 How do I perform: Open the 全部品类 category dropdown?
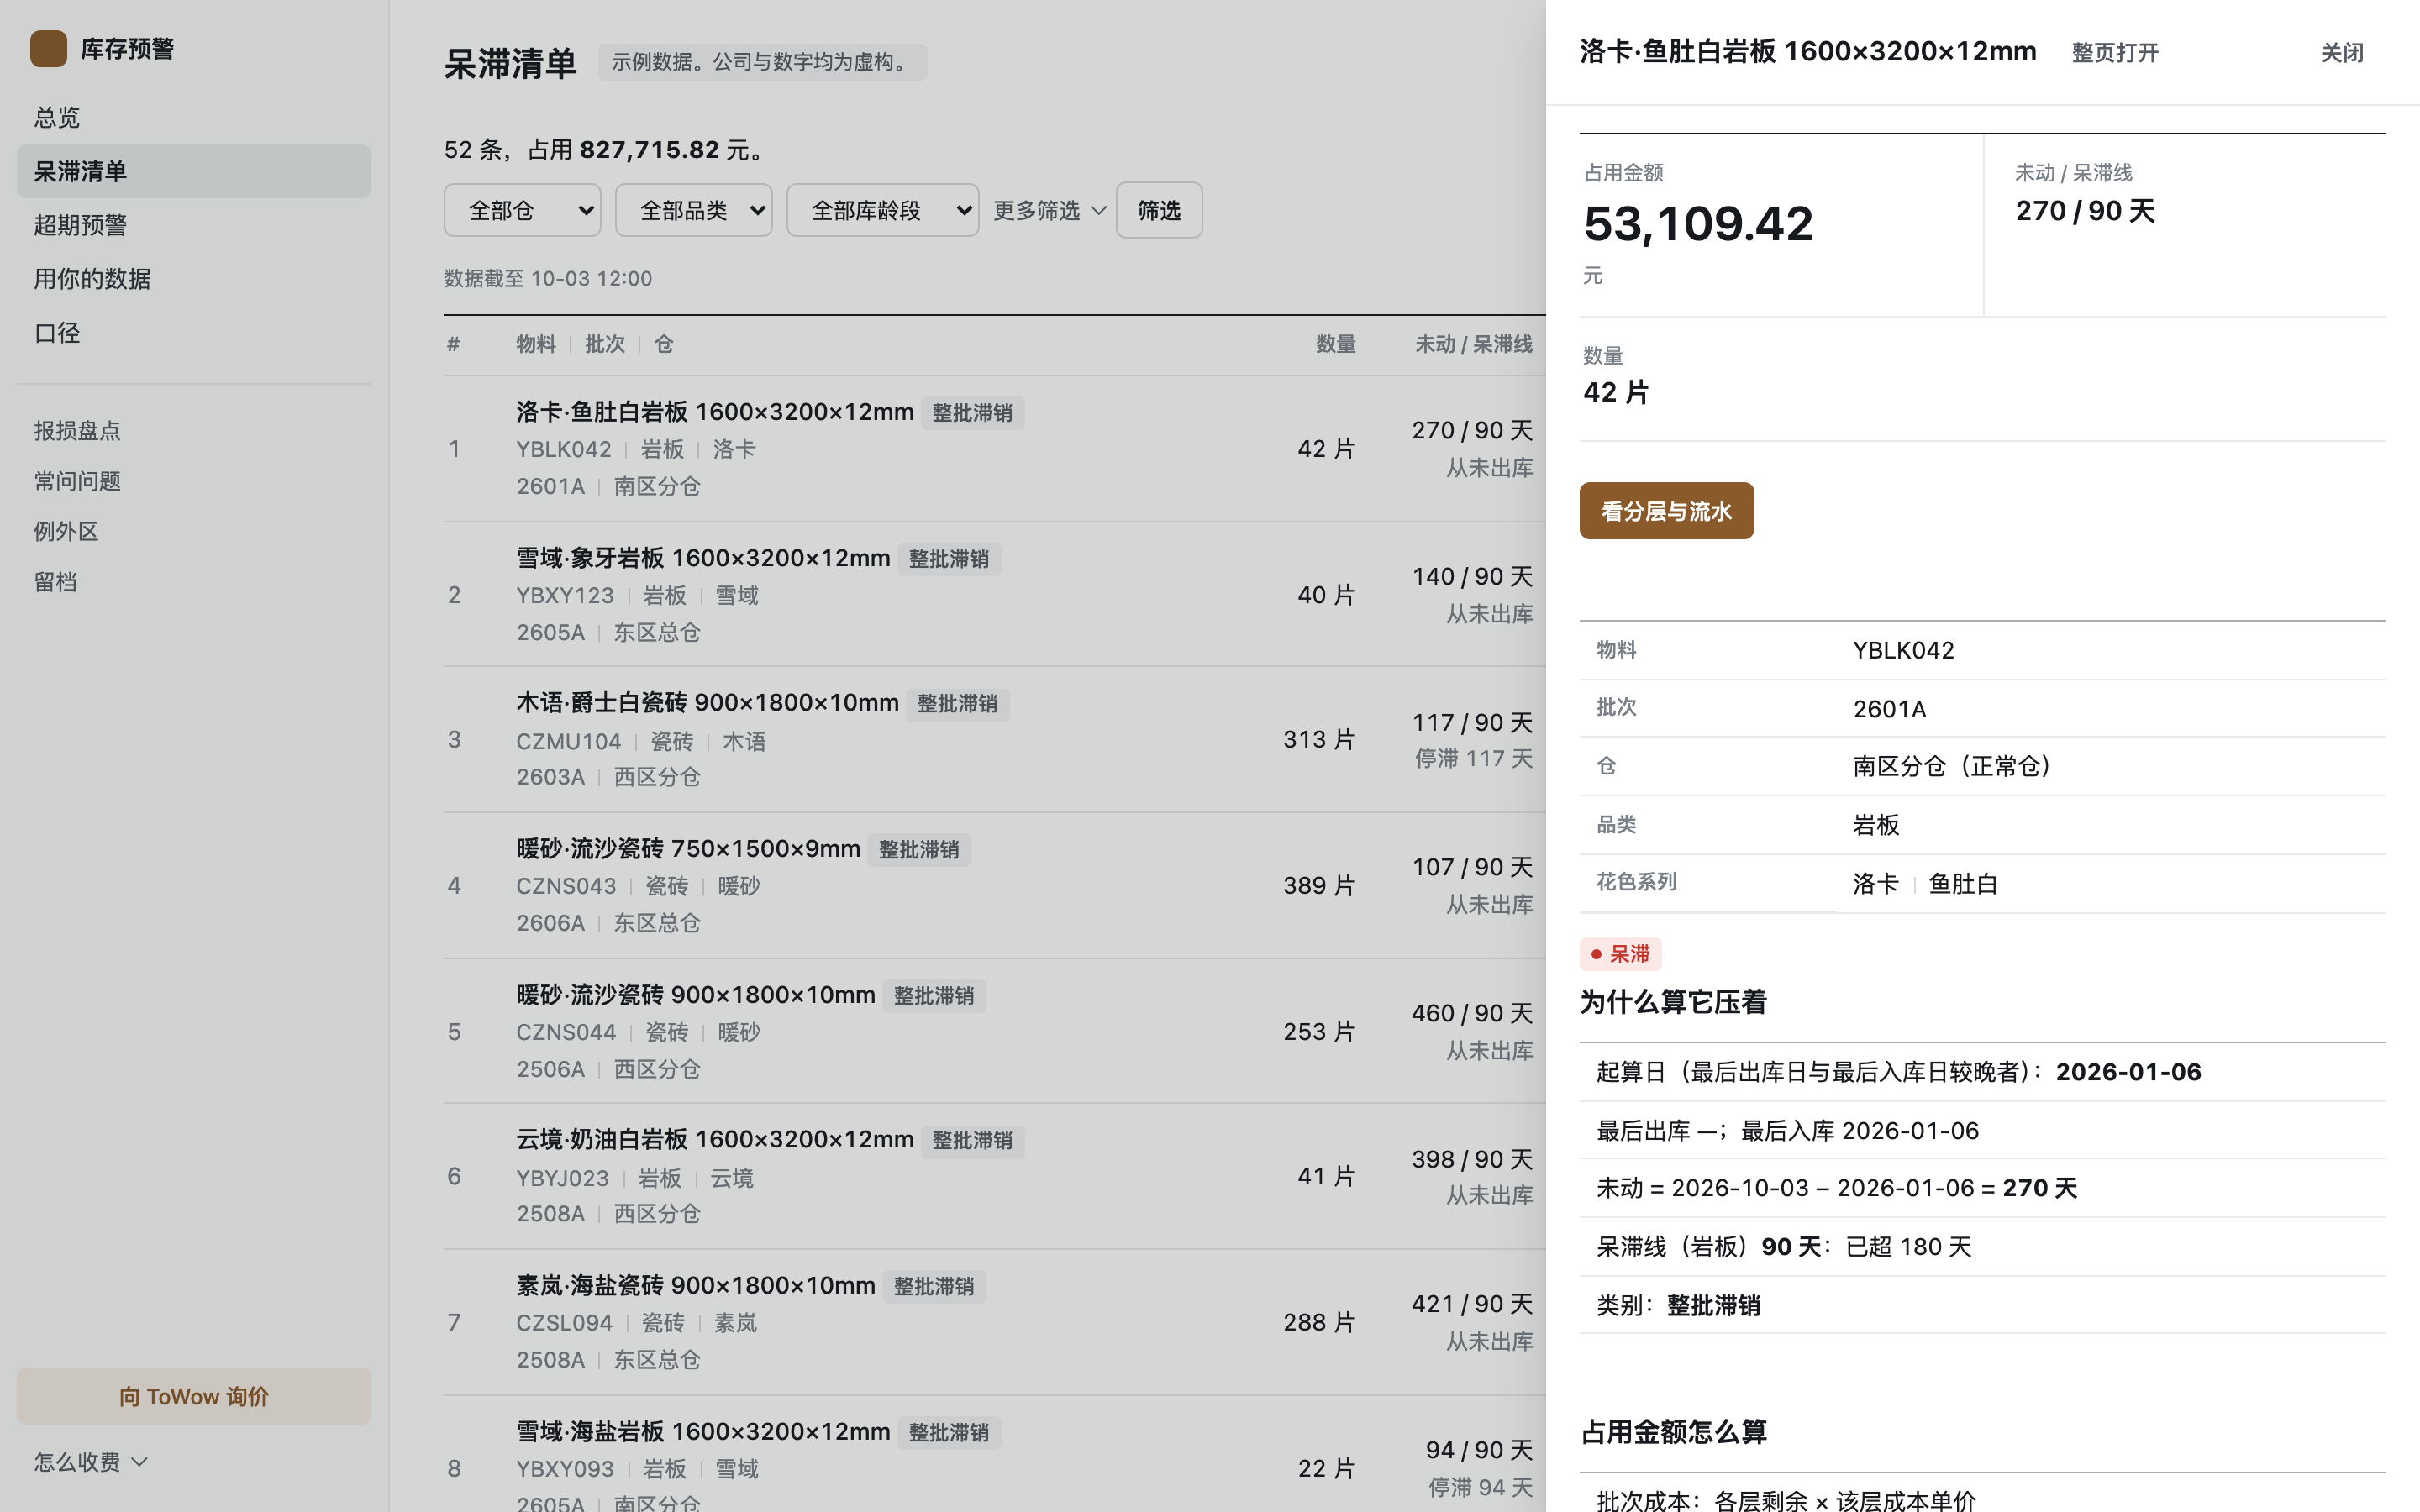click(693, 210)
